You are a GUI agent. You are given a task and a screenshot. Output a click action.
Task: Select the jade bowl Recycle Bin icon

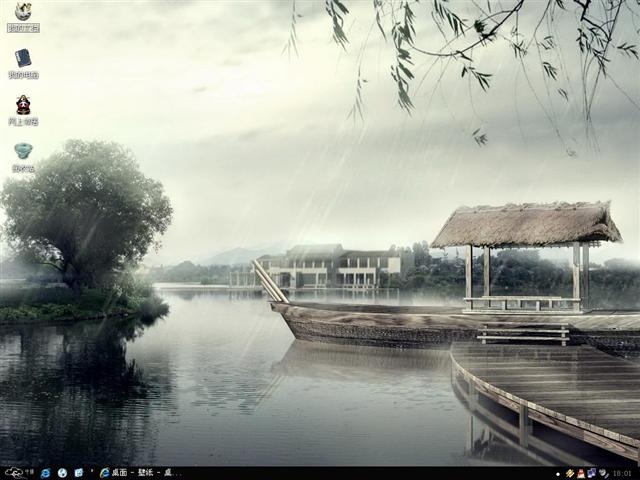23,151
